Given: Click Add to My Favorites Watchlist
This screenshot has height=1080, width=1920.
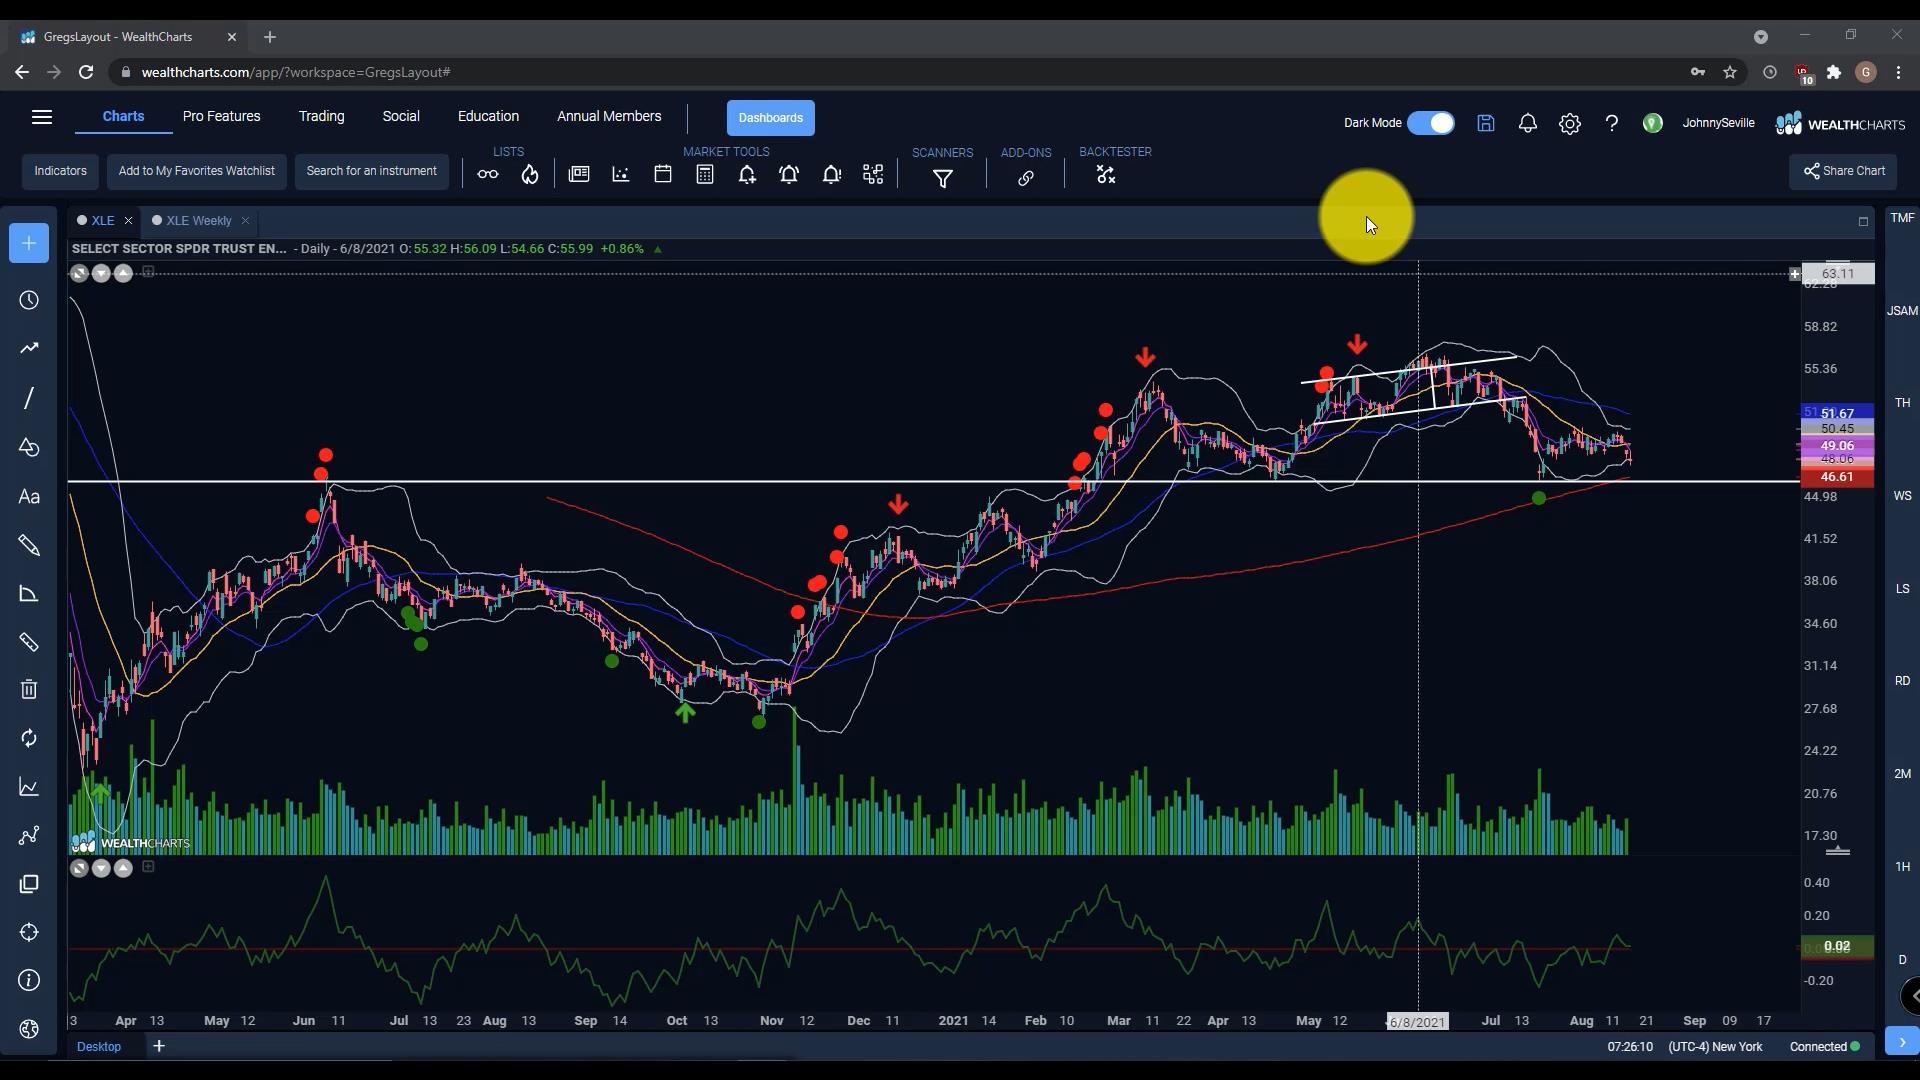Looking at the screenshot, I should 196,171.
